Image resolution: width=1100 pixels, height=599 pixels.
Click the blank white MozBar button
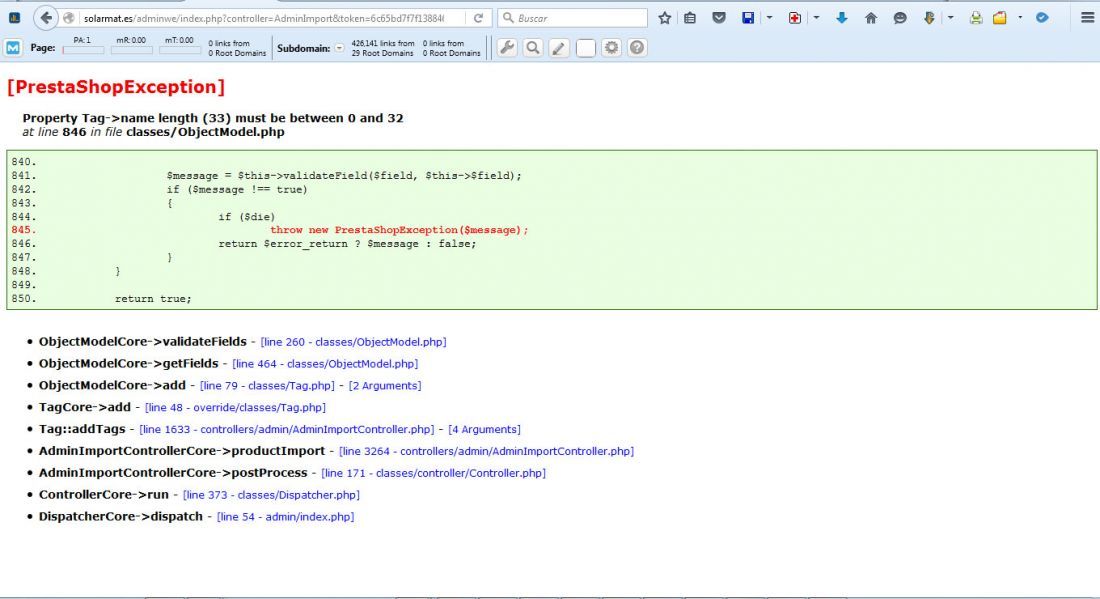(586, 48)
